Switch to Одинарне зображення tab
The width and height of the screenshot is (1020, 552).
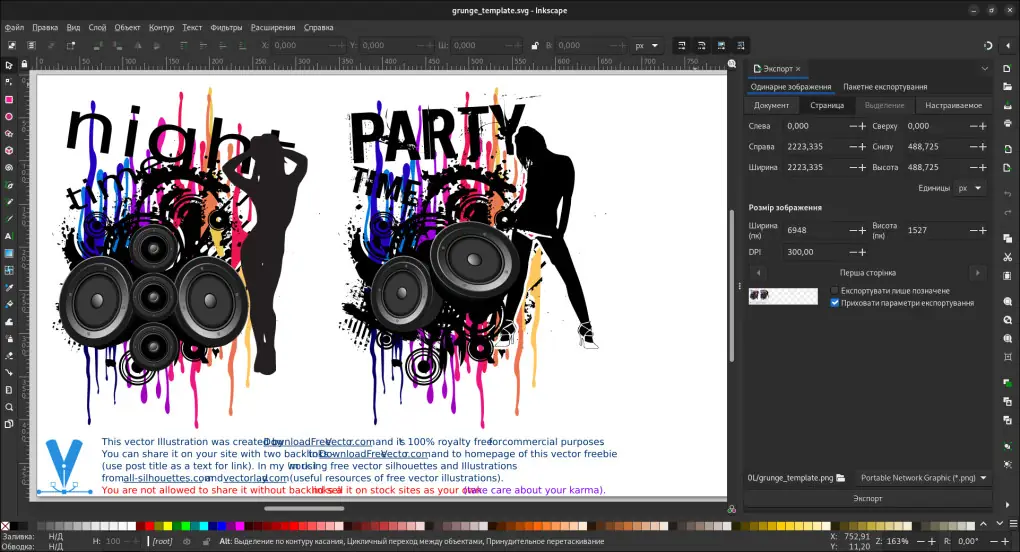coord(790,86)
